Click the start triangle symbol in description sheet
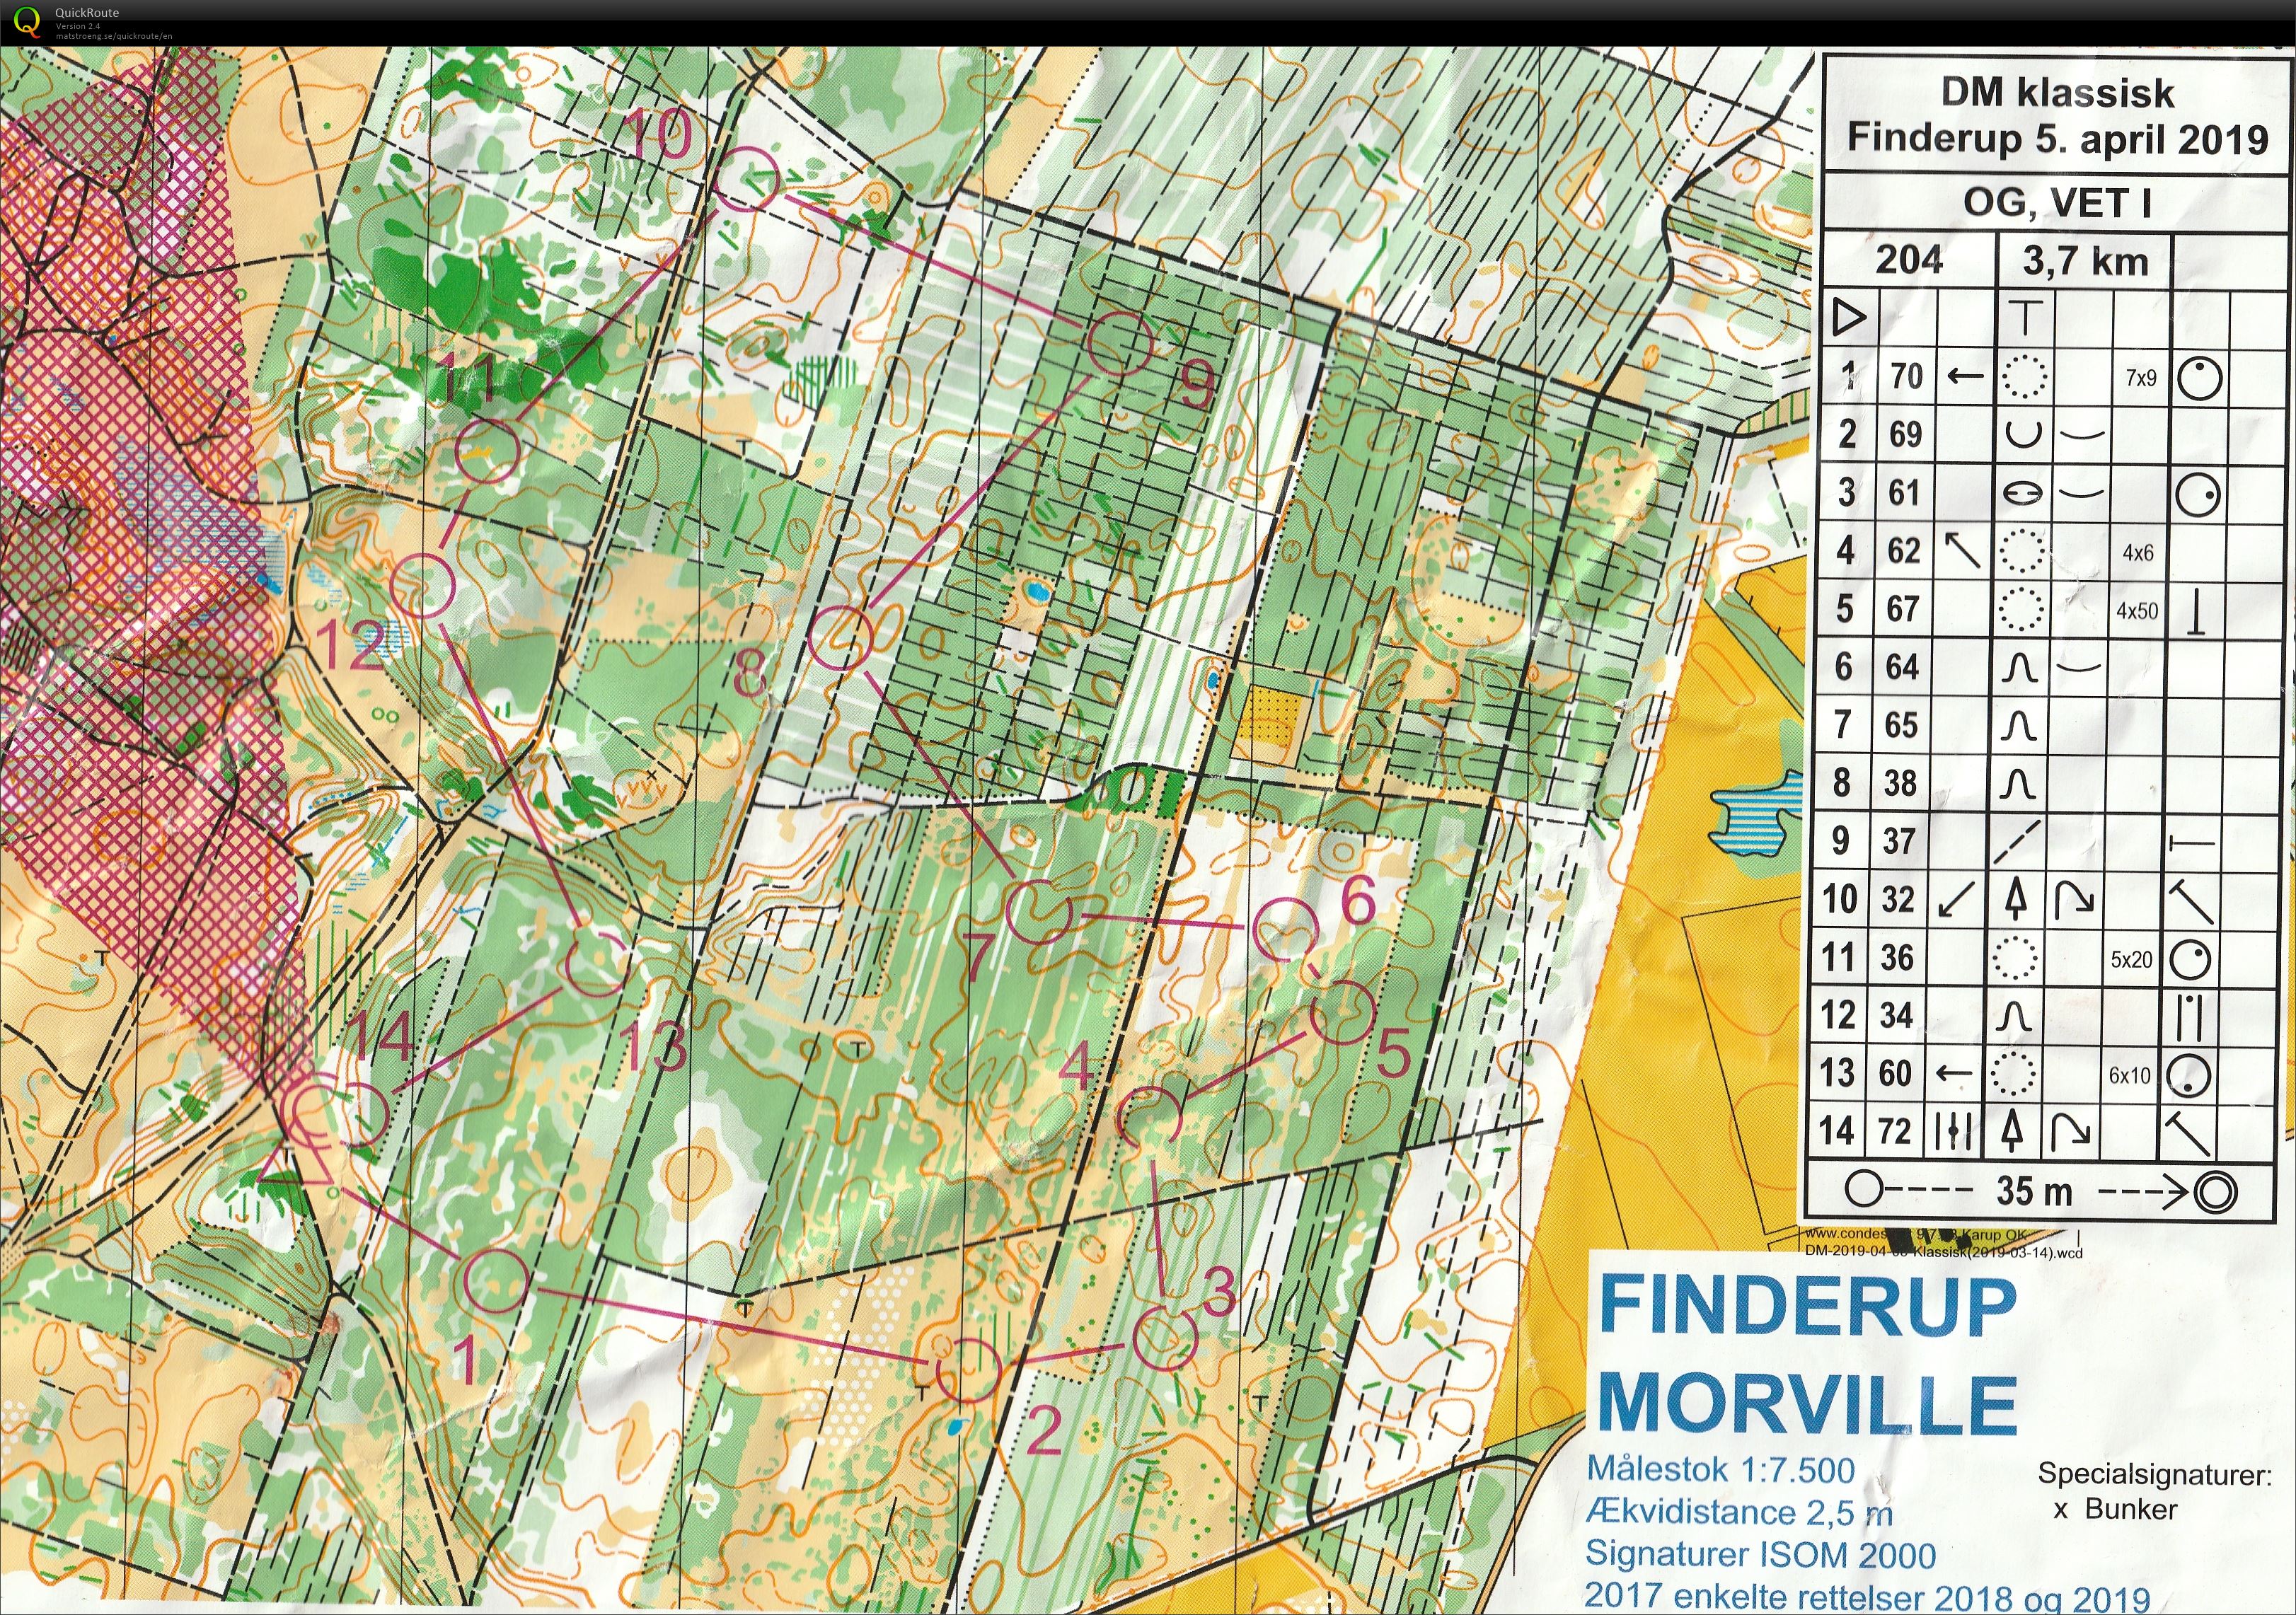 coord(1850,318)
